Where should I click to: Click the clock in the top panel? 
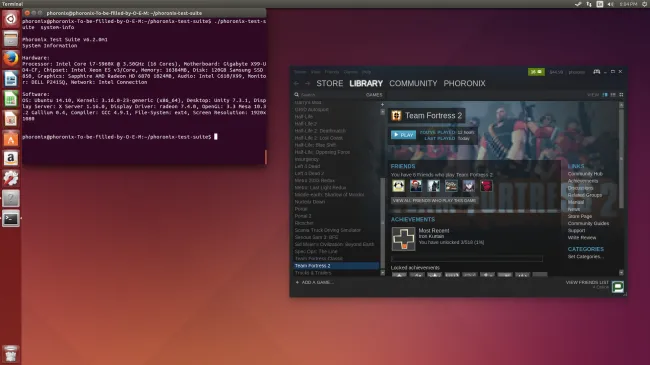click(628, 4)
